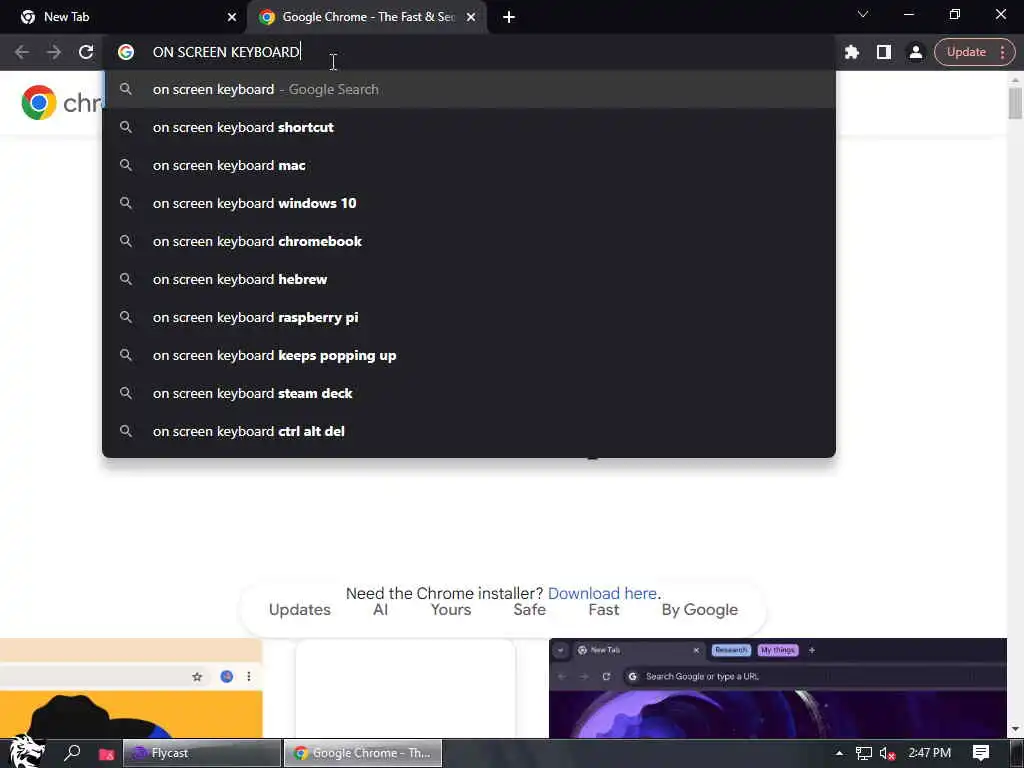
Task: Switch to Google Chrome taskbar button
Action: pyautogui.click(x=363, y=753)
